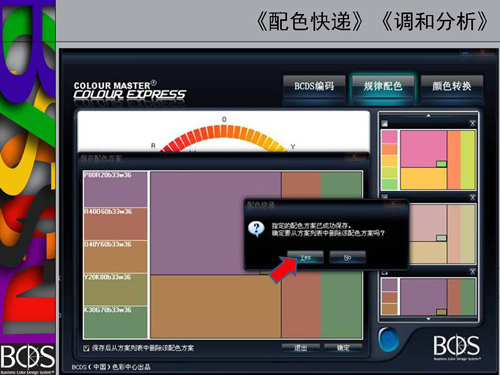Select the purple P80R20b33w36 swatch
500x375 pixels.
[115, 189]
